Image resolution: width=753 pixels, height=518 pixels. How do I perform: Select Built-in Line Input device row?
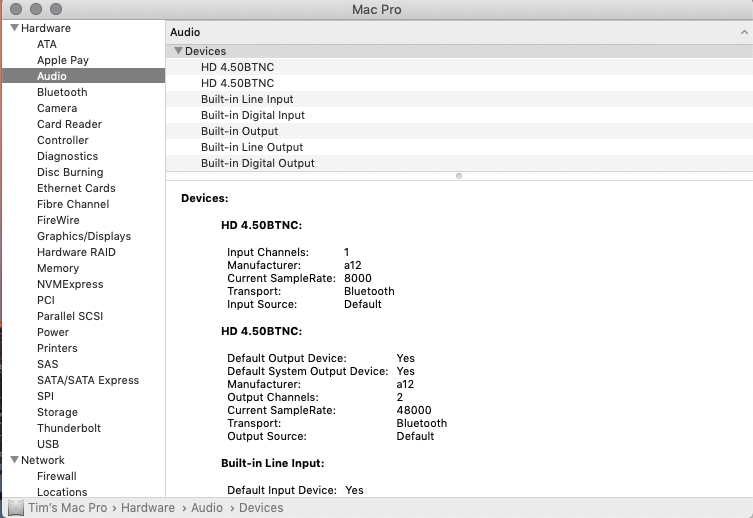pos(247,99)
